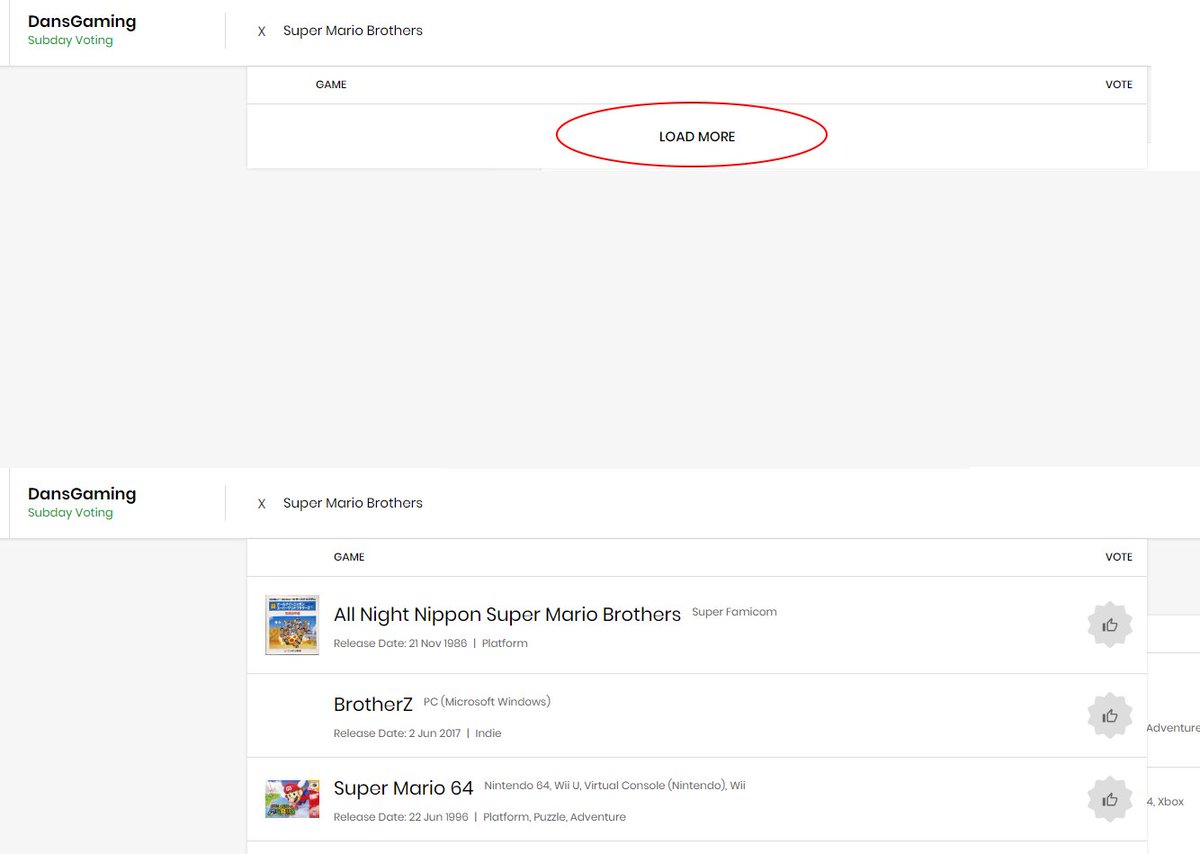Image resolution: width=1200 pixels, height=854 pixels.
Task: Focus the lower Super Mario Brothers search field
Action: [353, 503]
